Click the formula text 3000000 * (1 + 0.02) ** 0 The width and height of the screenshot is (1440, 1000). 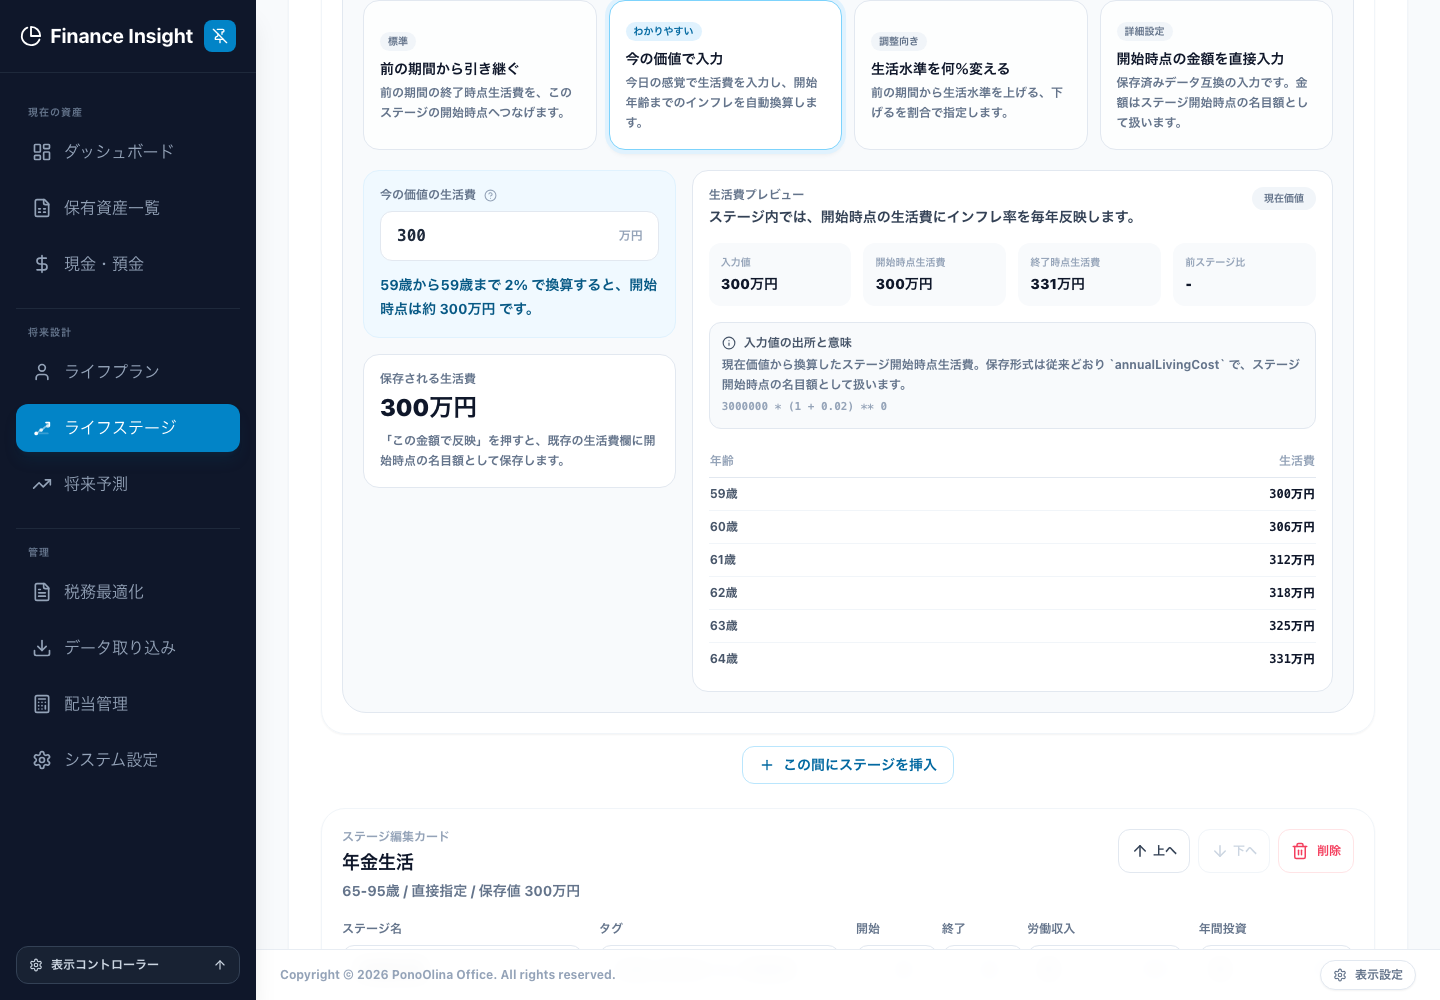pos(804,407)
